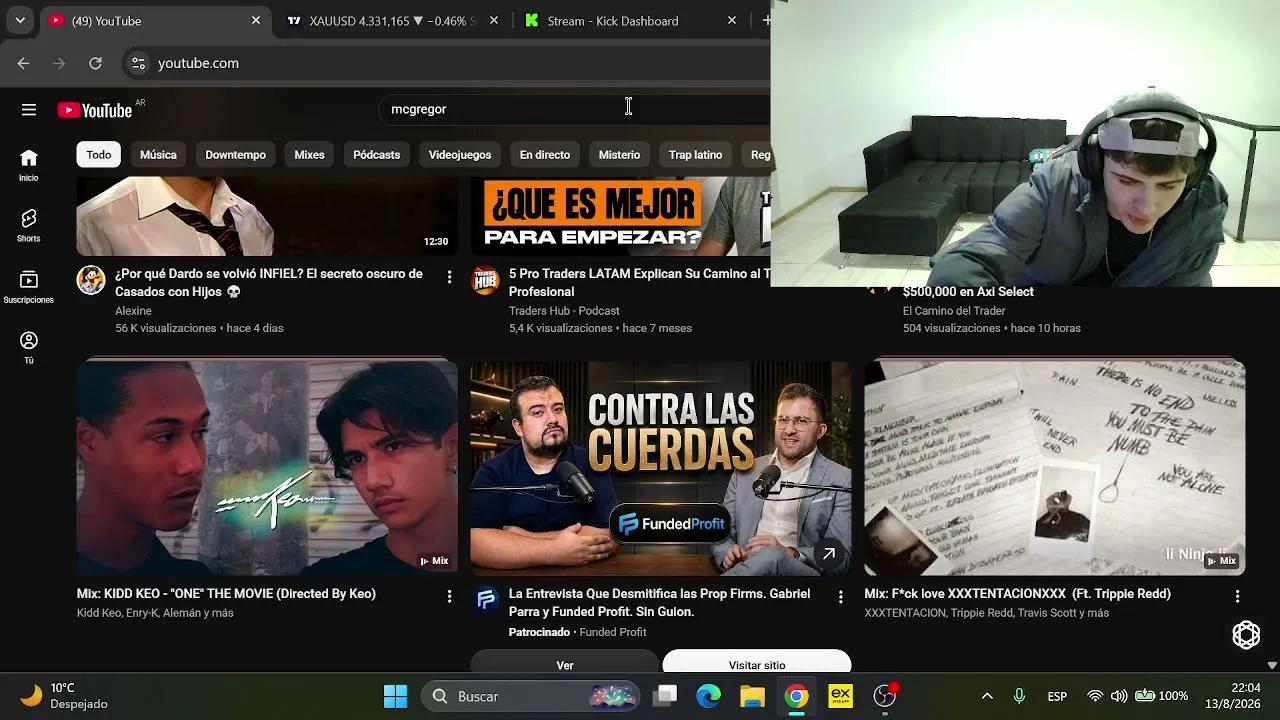Launch Microsoft Edge from the taskbar
Screen dimensions: 1280x720
tap(709, 696)
